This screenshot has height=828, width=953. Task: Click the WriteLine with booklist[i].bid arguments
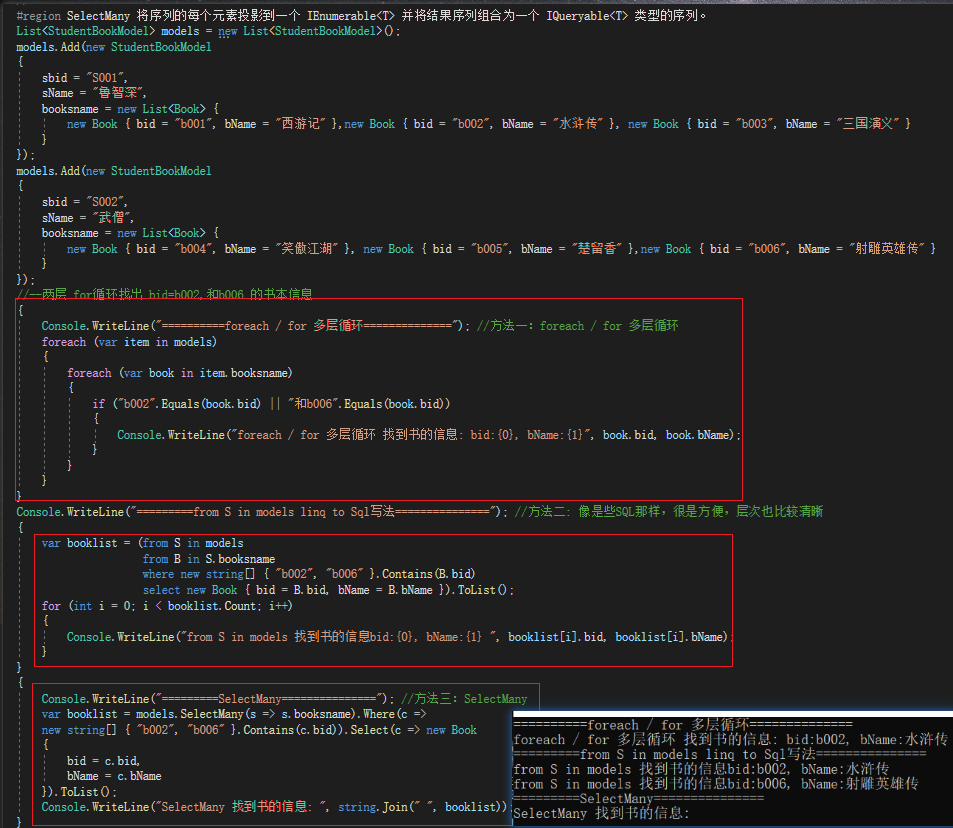click(399, 637)
